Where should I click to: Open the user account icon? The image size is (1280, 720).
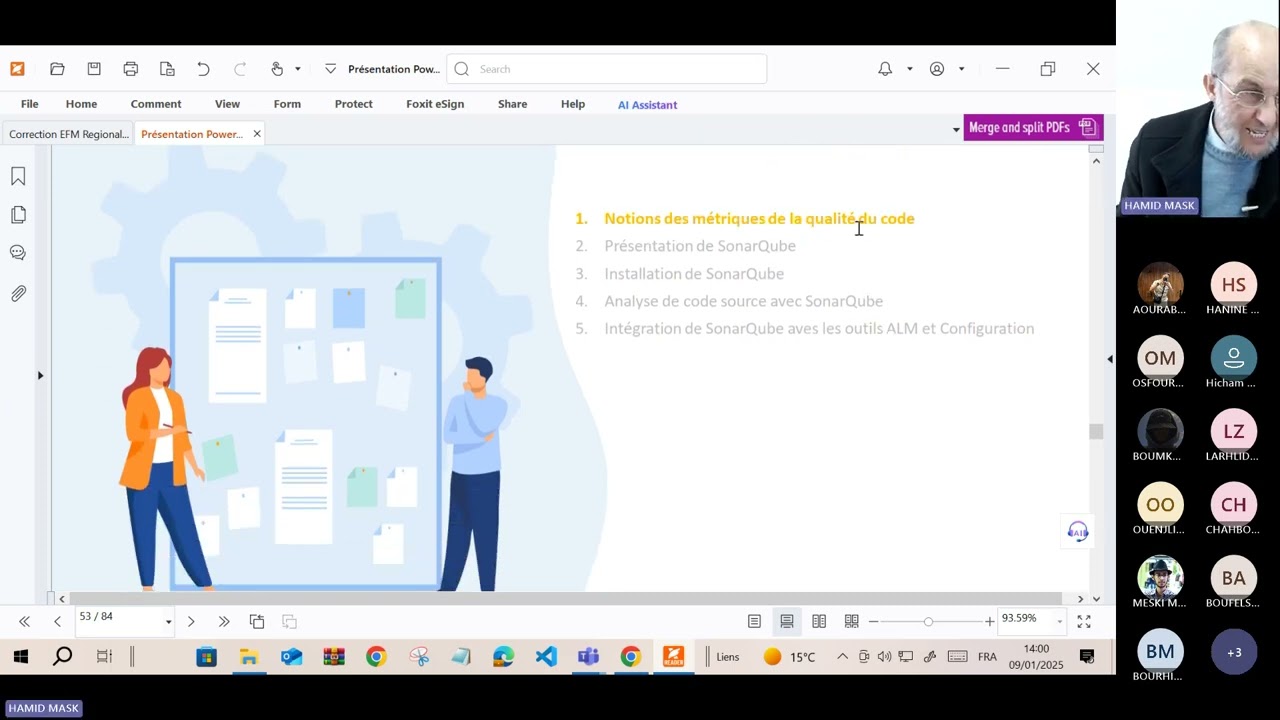[x=937, y=69]
